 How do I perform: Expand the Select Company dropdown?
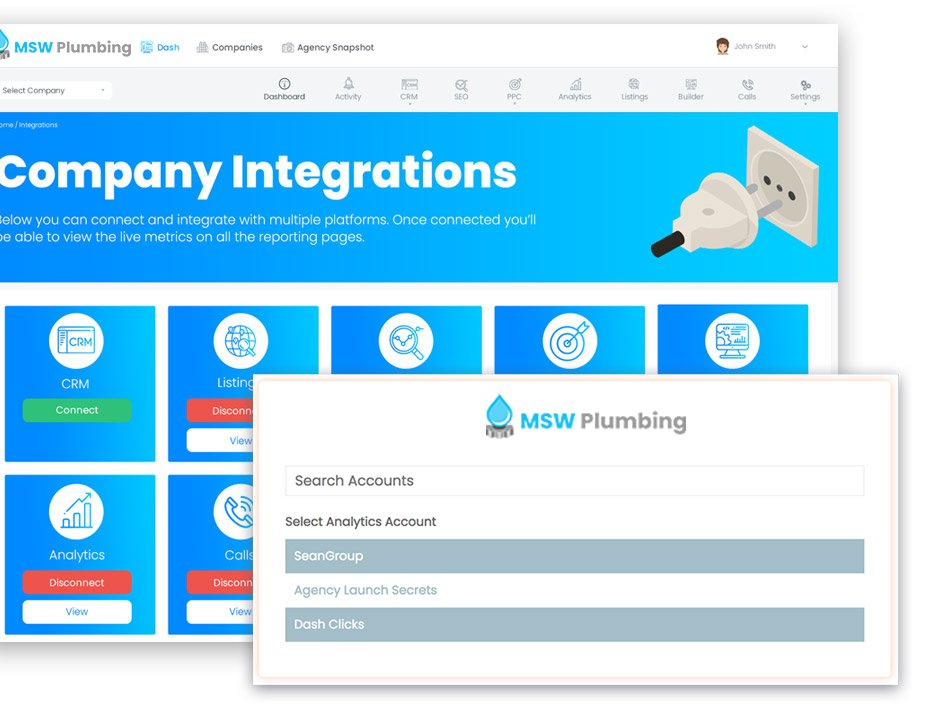tap(53, 90)
